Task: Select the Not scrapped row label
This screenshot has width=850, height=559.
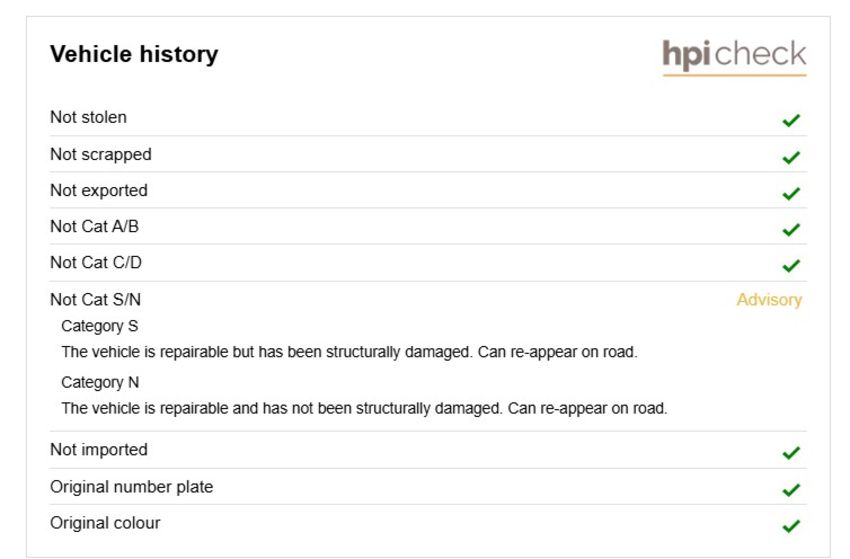Action: coord(101,155)
